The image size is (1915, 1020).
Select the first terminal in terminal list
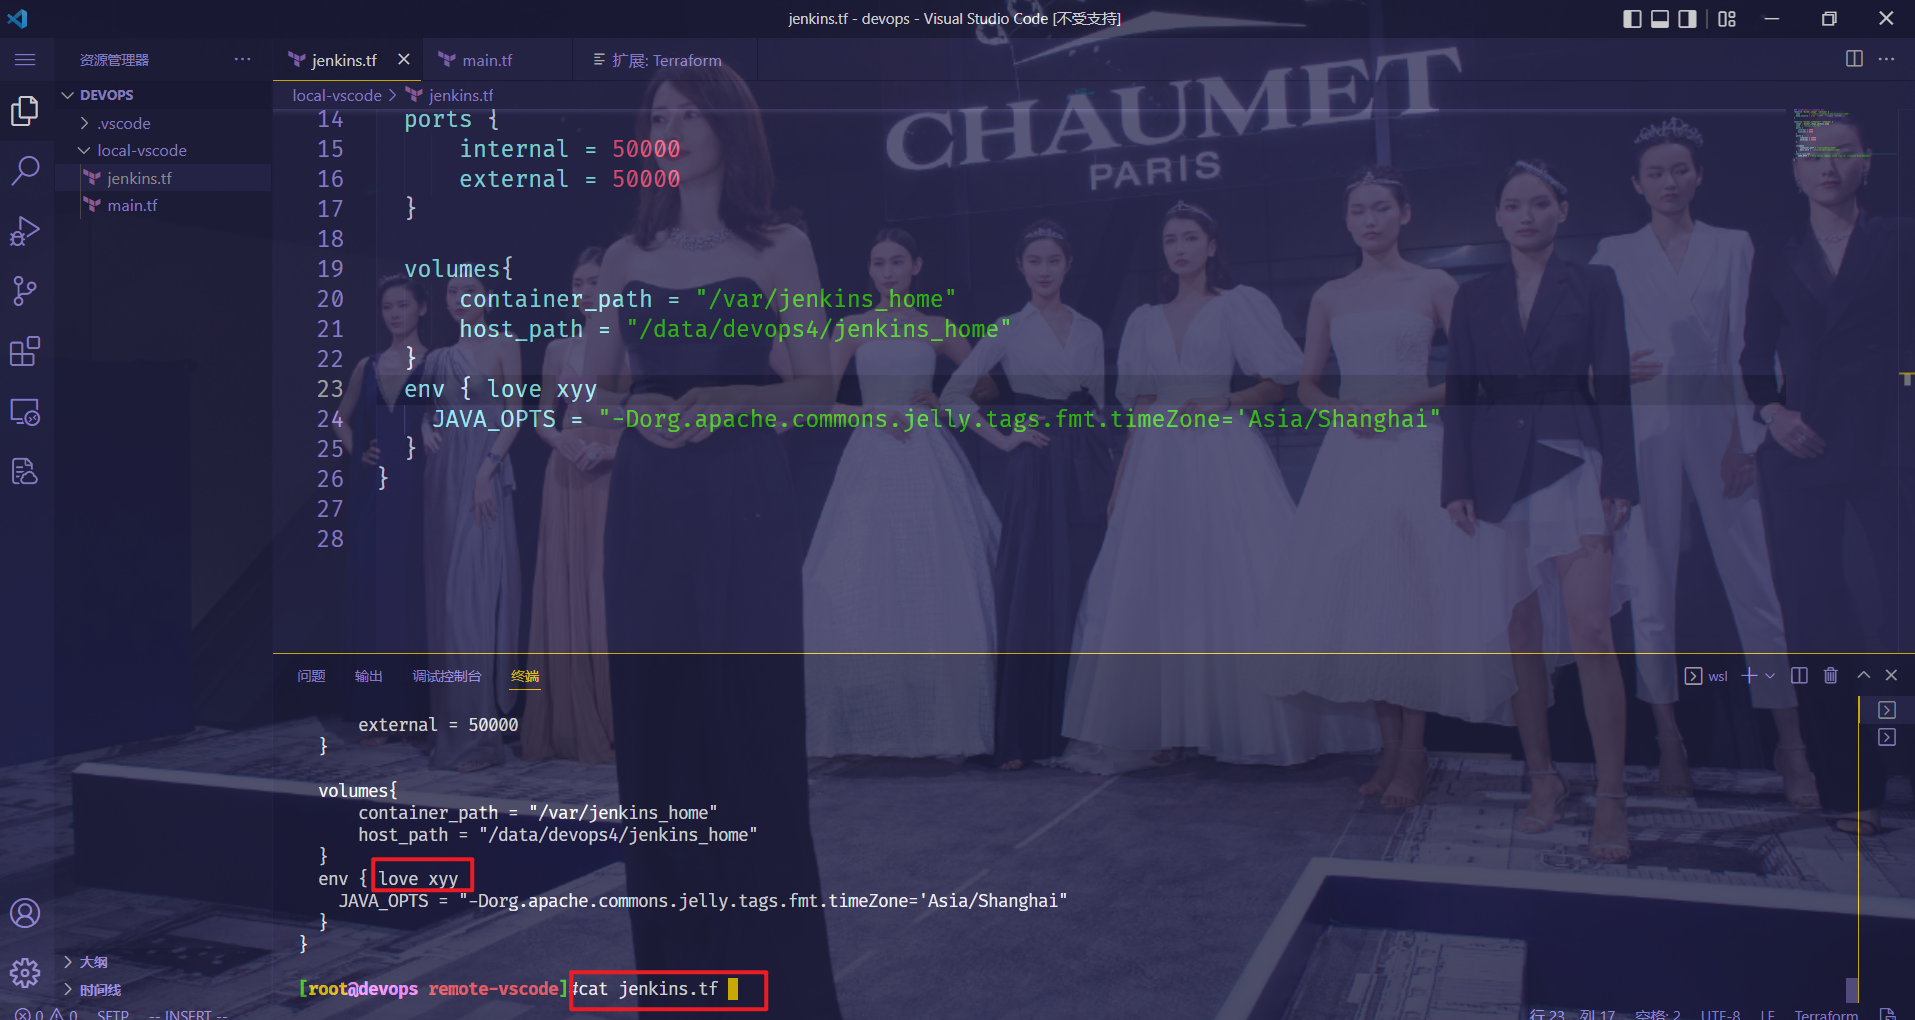(1887, 710)
